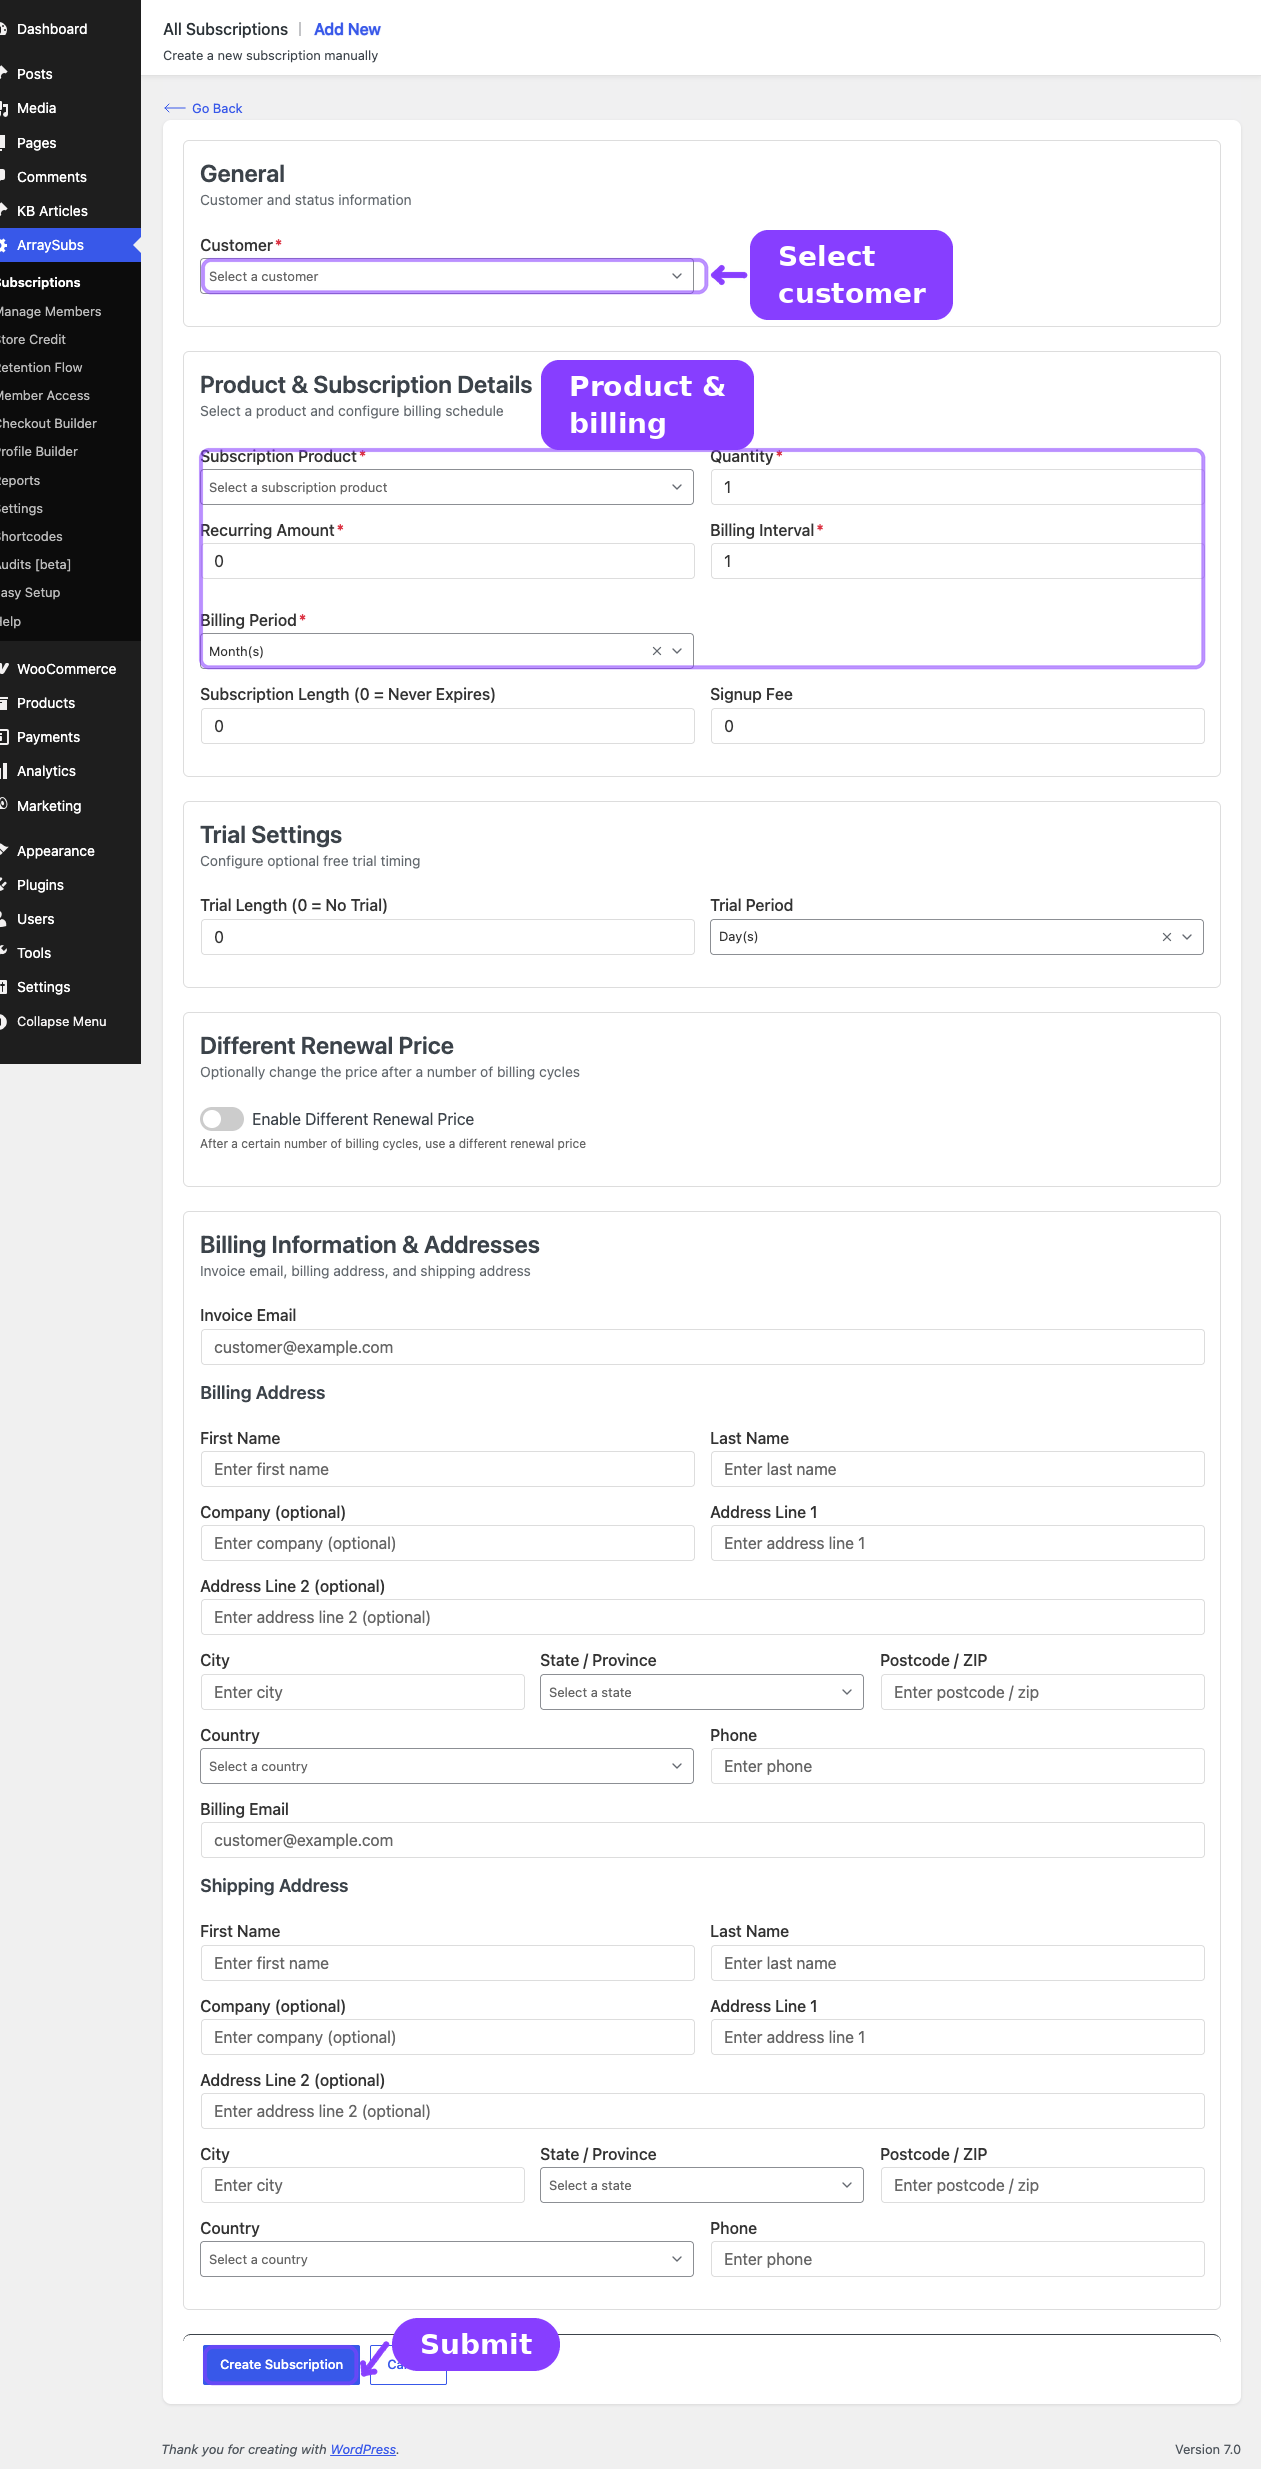
Task: Click the Subscription Length field
Action: [447, 726]
